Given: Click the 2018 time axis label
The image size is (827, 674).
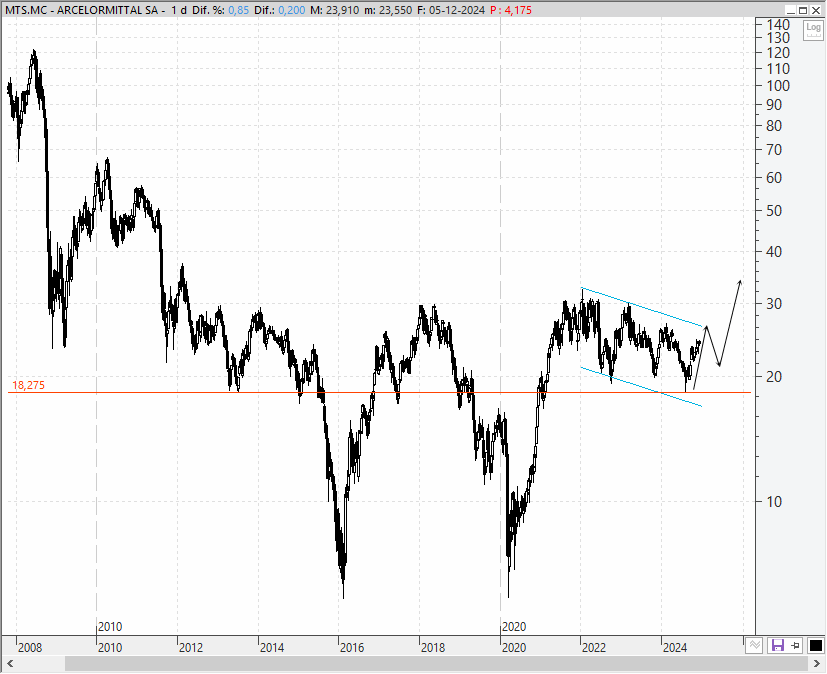Looking at the screenshot, I should (x=433, y=648).
